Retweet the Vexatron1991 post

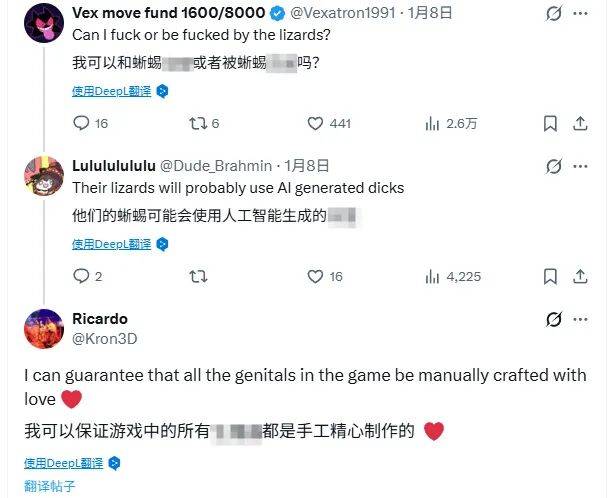click(204, 123)
